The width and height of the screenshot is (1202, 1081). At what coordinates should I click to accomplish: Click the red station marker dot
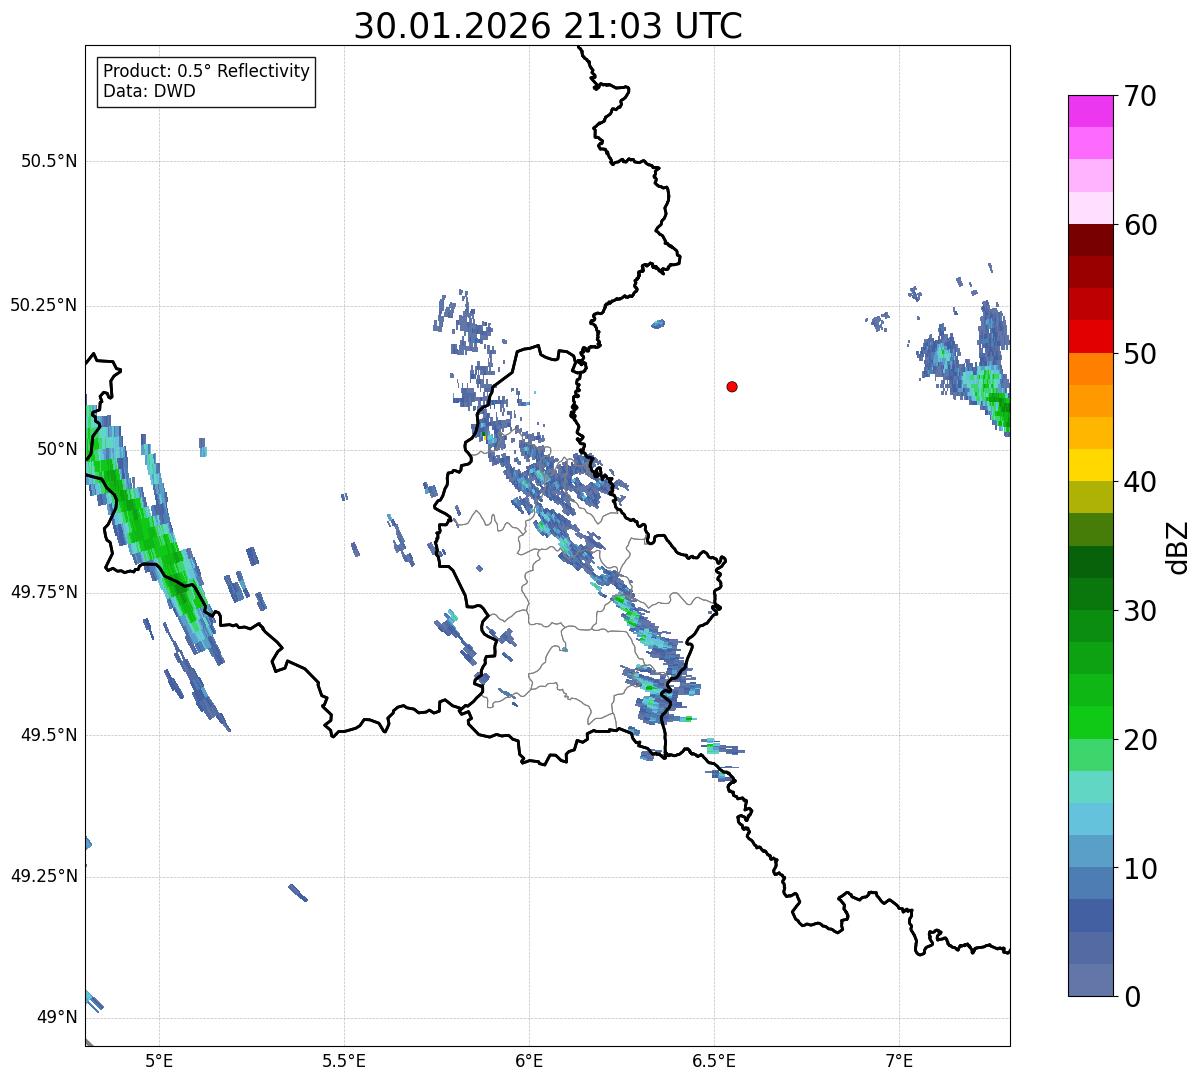[x=732, y=387]
